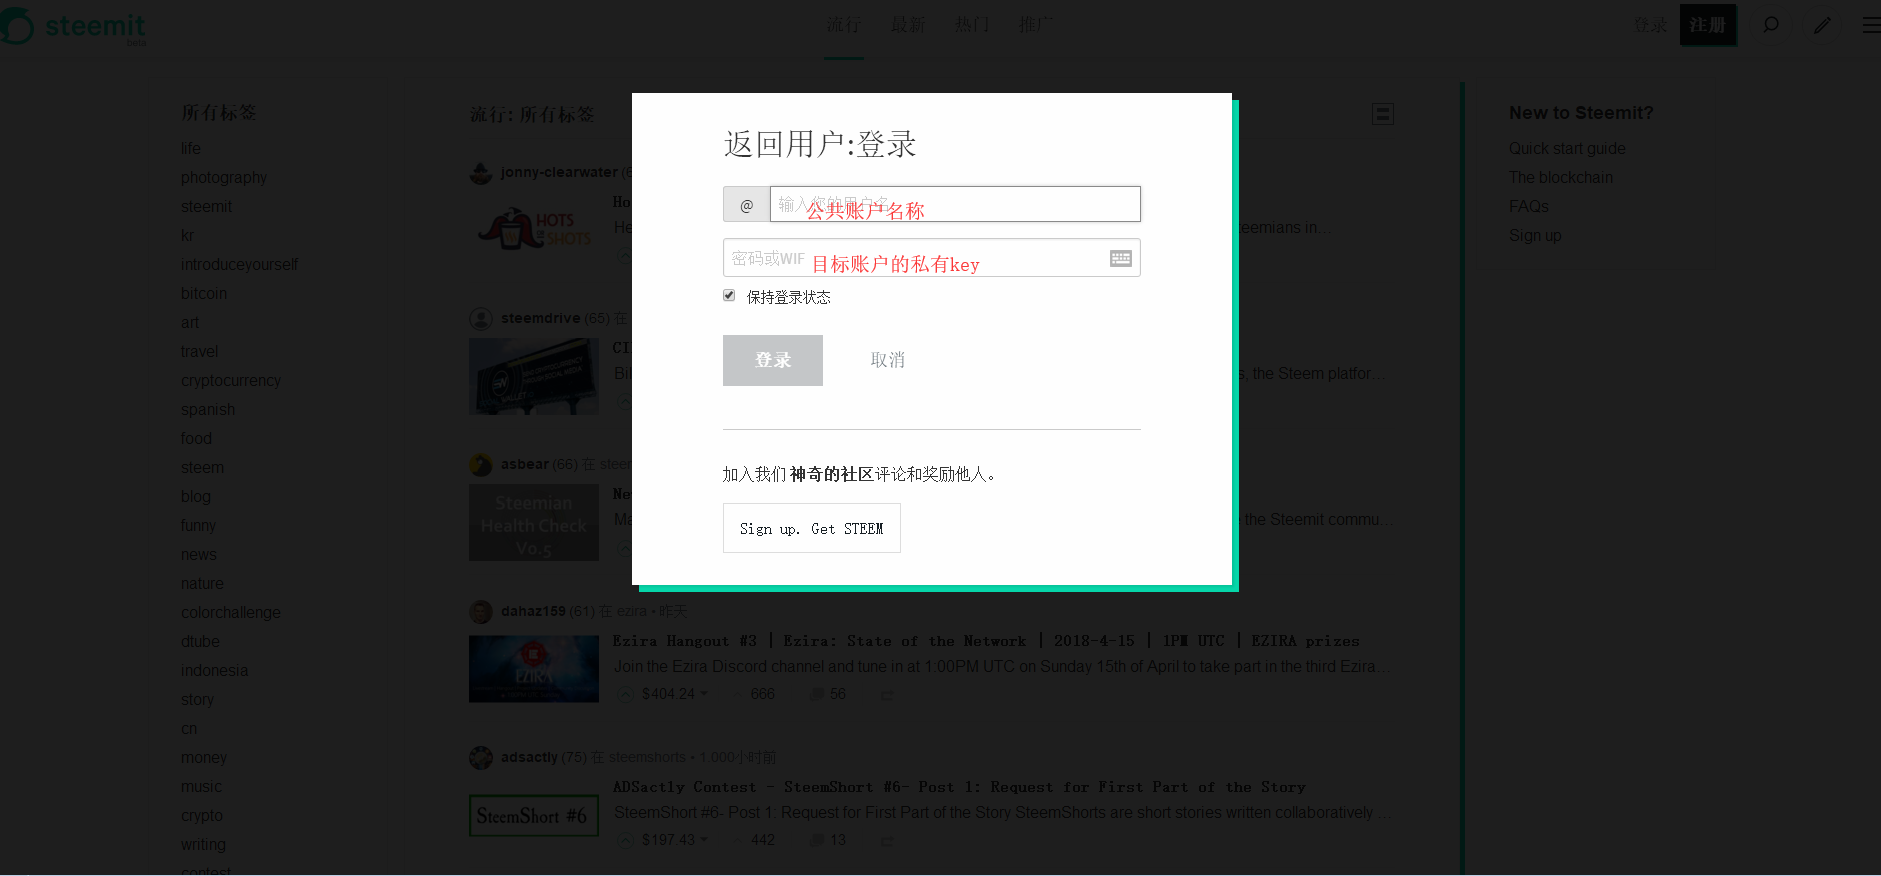
Task: Select the steemit tag
Action: pos(206,206)
